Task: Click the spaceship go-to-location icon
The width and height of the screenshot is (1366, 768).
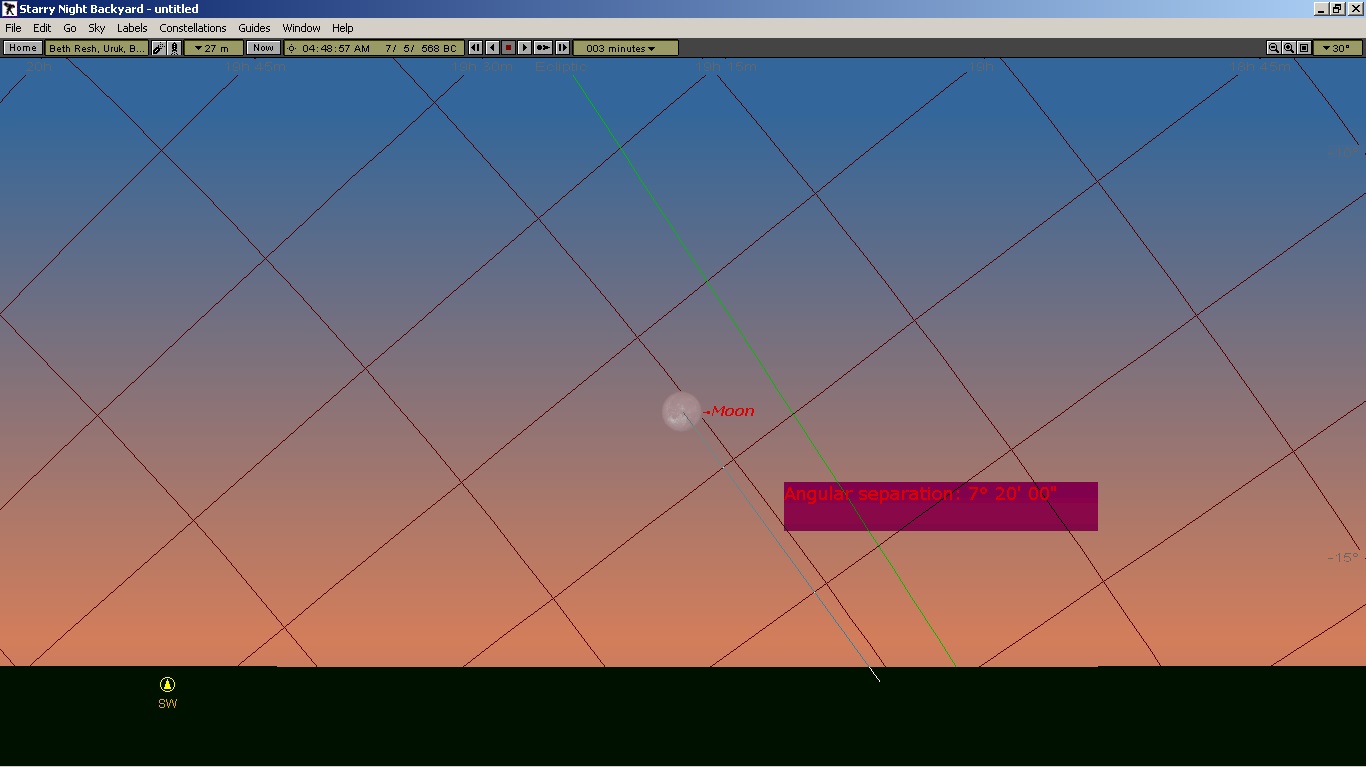Action: tap(159, 48)
